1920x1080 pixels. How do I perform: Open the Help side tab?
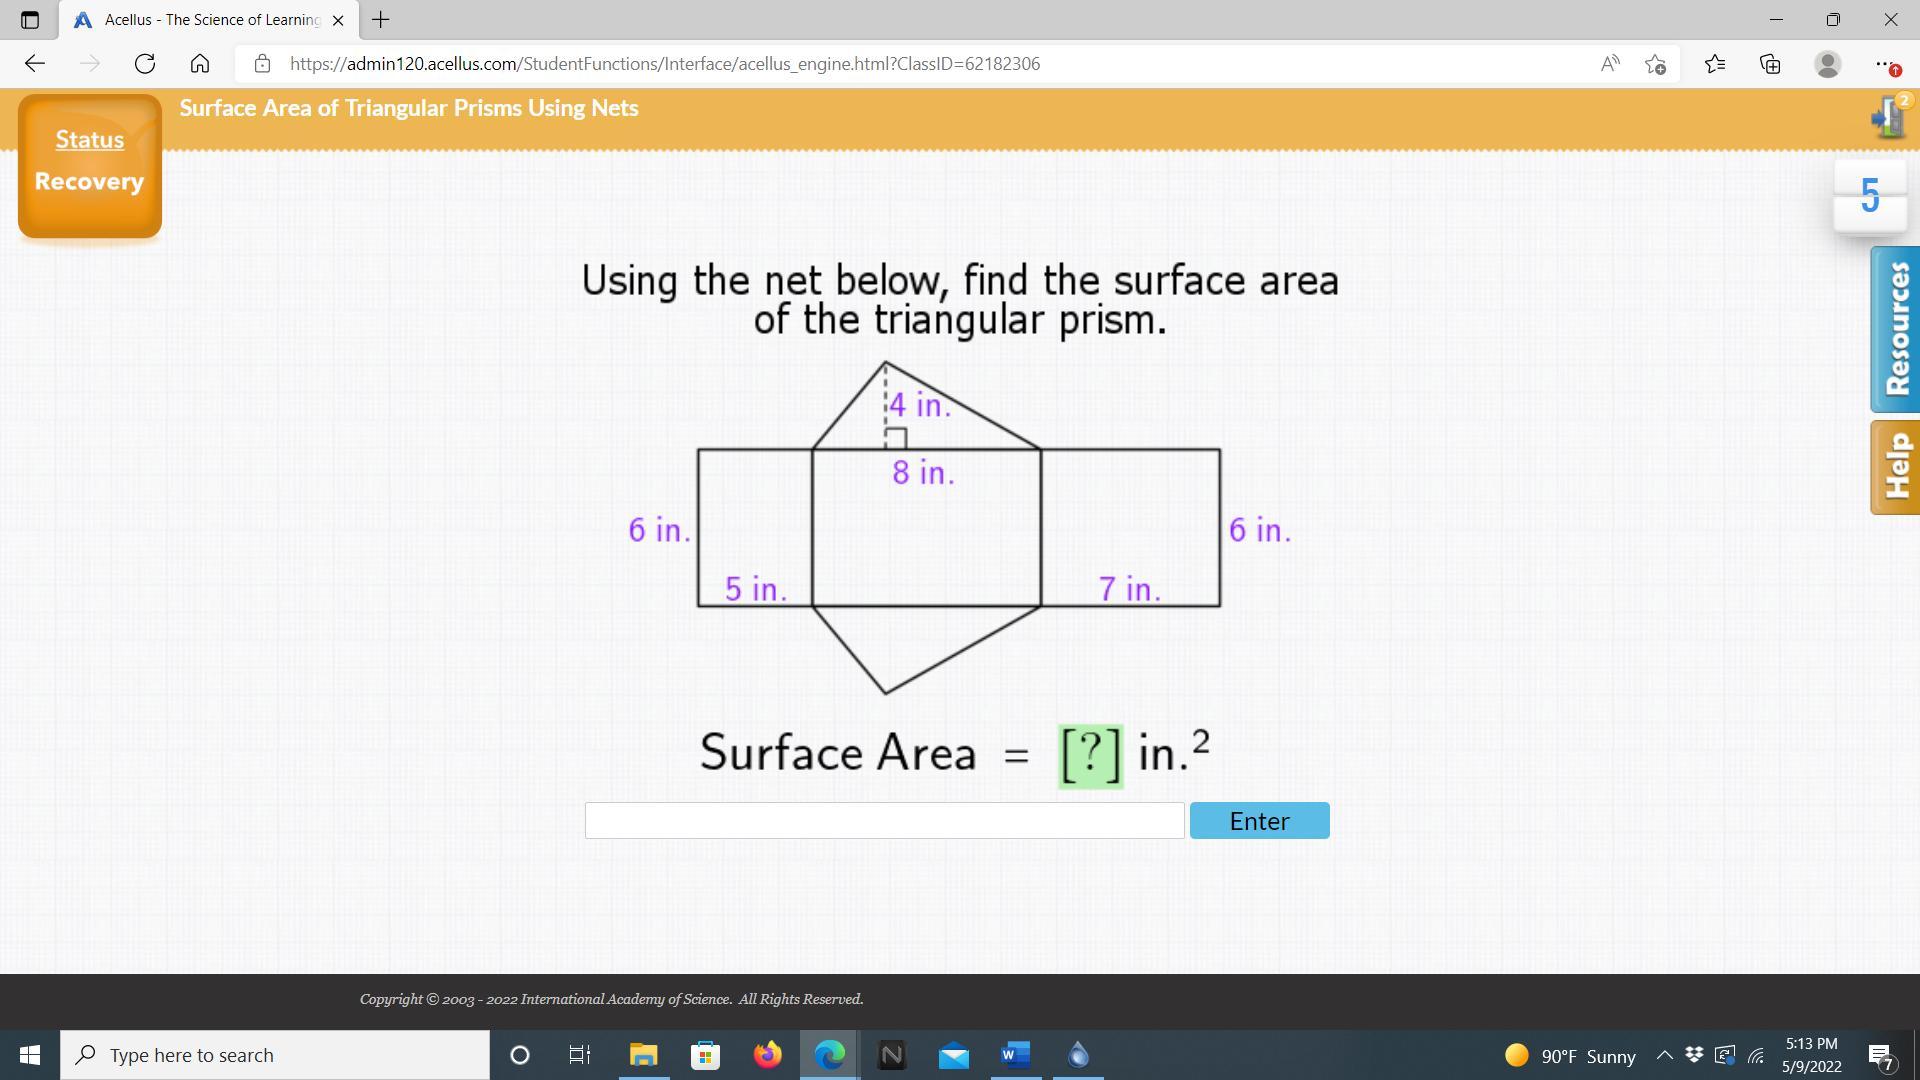click(1895, 467)
